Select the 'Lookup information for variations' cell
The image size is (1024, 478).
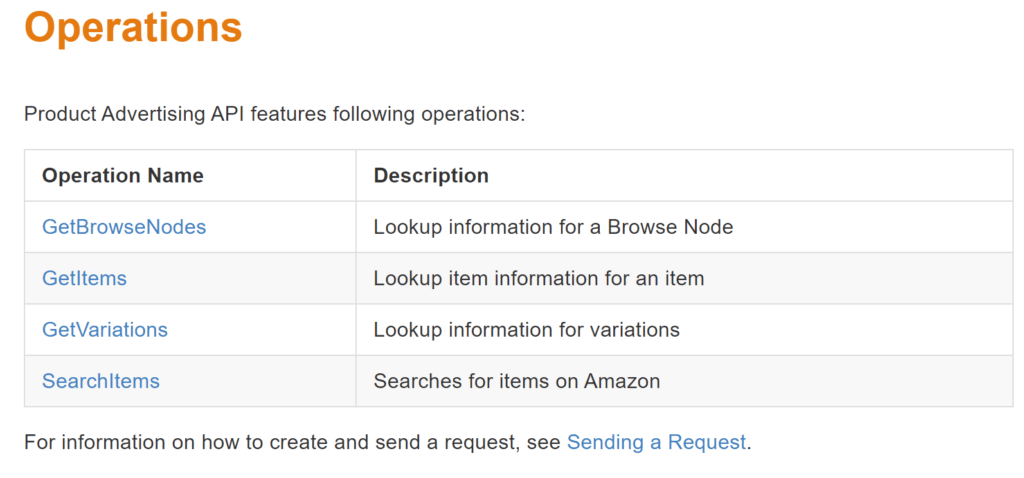point(684,329)
